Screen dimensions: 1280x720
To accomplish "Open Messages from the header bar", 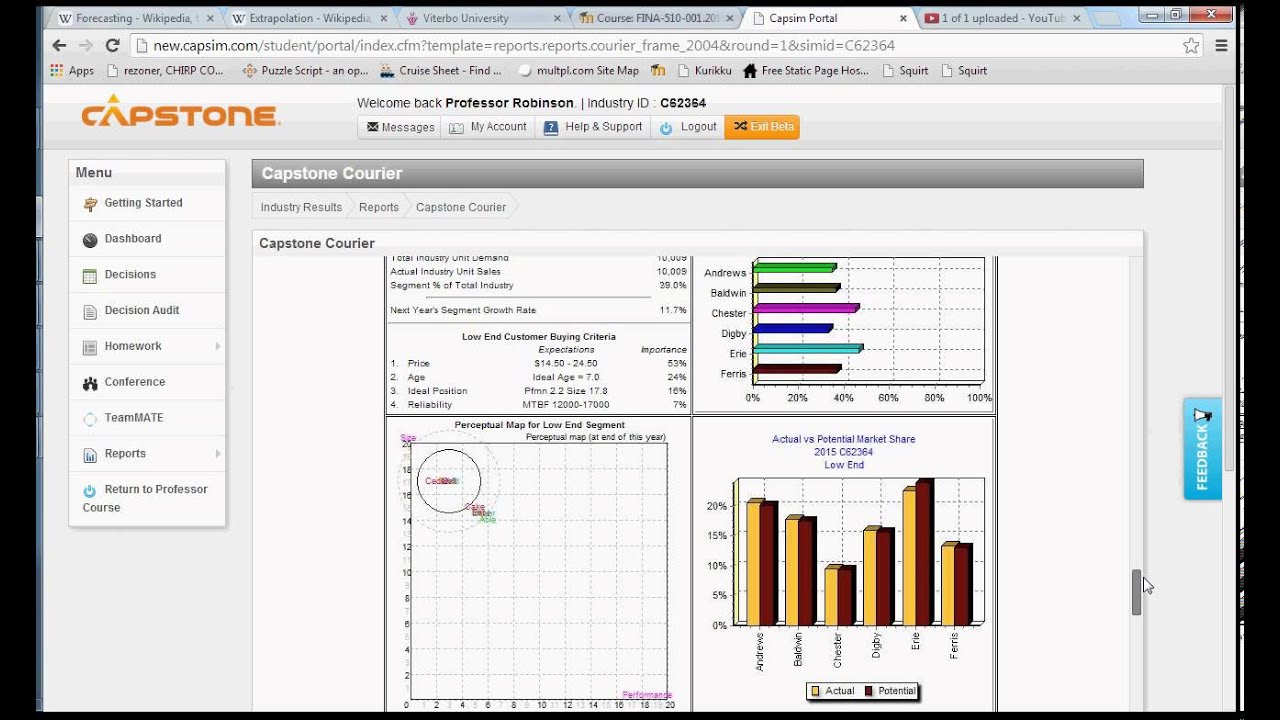I will tap(400, 127).
